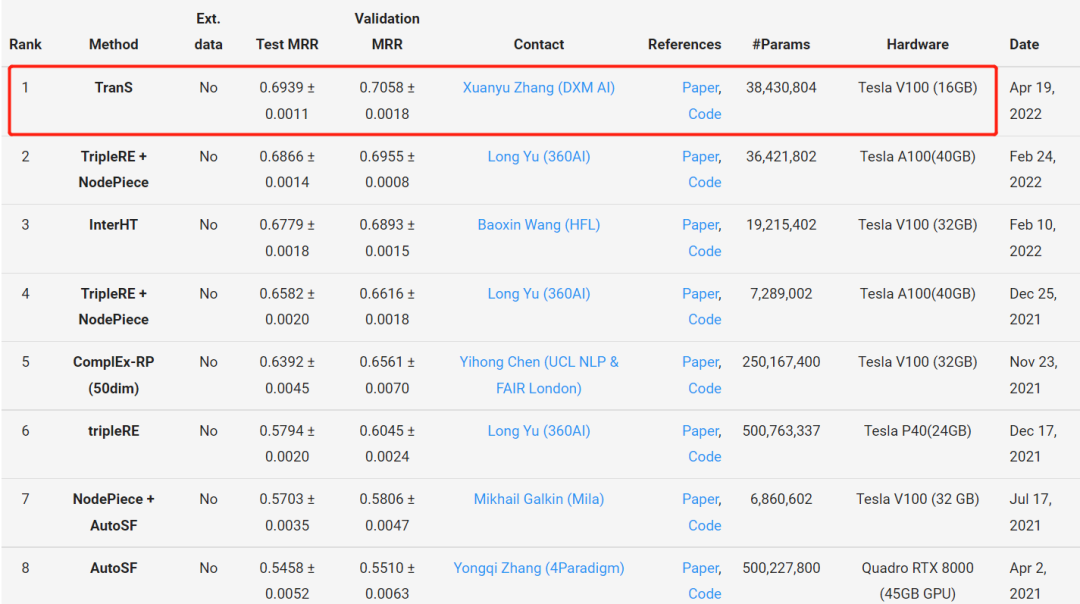Open the Code link for TranS

[x=704, y=114]
